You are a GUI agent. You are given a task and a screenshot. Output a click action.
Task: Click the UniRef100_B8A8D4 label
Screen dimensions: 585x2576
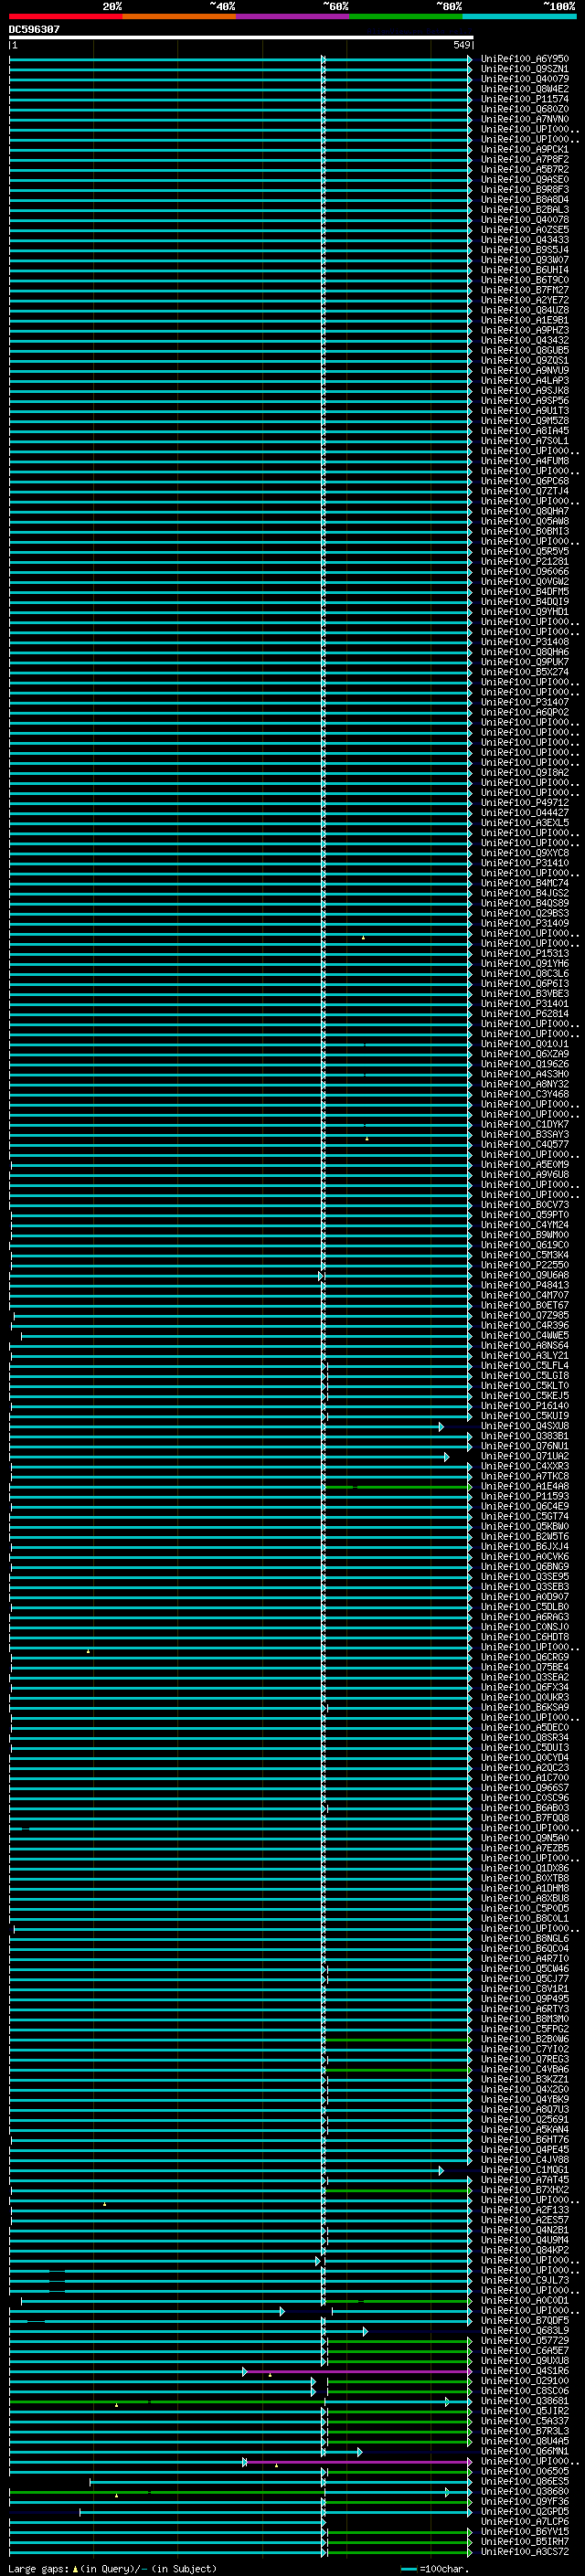point(525,200)
